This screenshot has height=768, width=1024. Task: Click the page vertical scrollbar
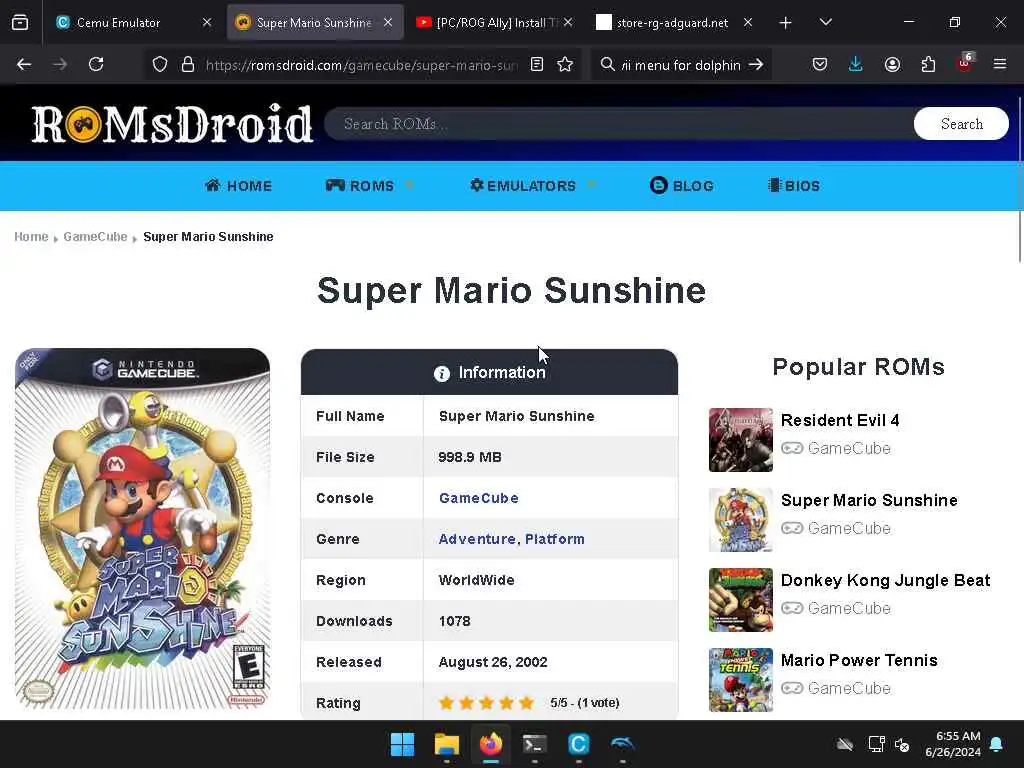(x=1019, y=180)
